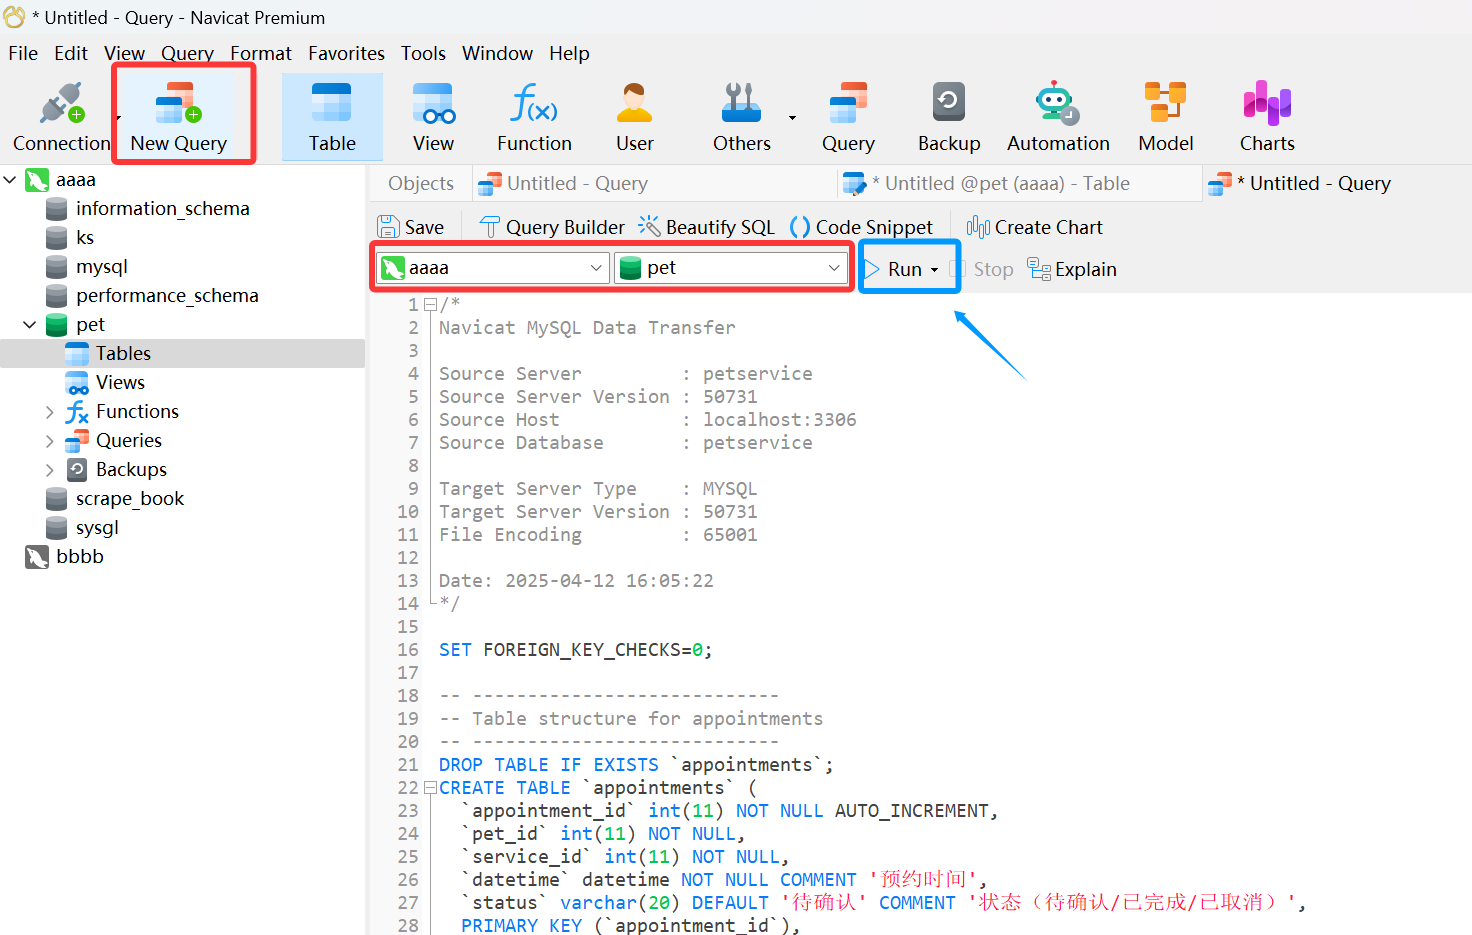Viewport: 1472px width, 935px height.
Task: Open the Function toolbar icon
Action: pos(534,117)
